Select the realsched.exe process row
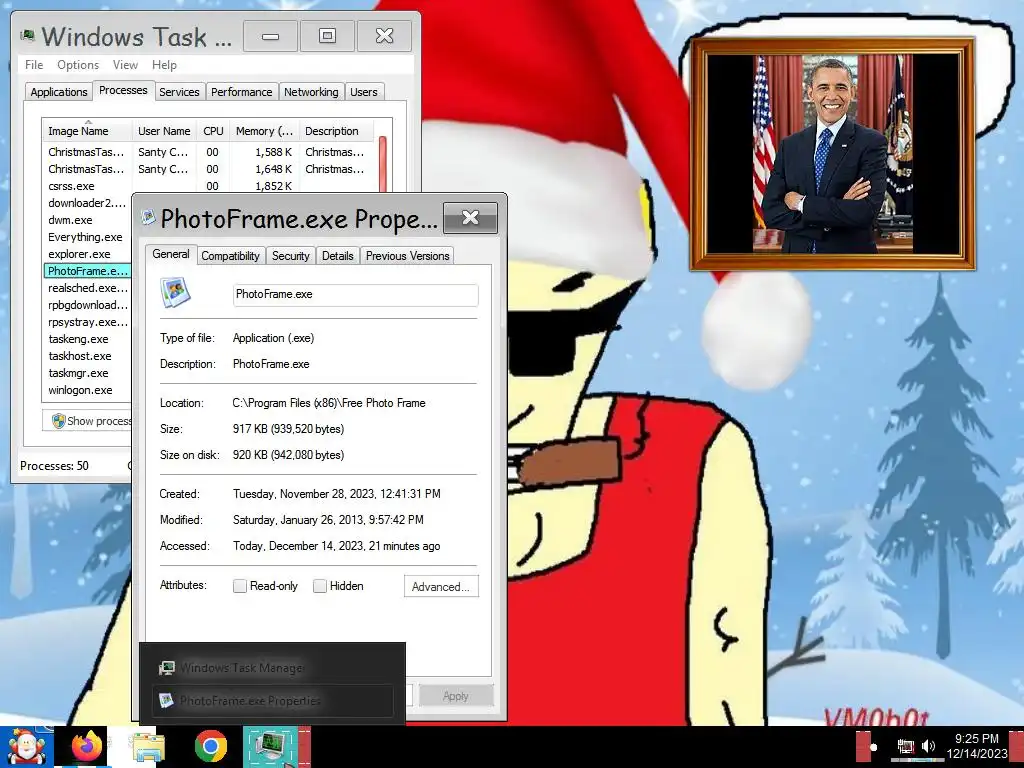 coord(88,288)
